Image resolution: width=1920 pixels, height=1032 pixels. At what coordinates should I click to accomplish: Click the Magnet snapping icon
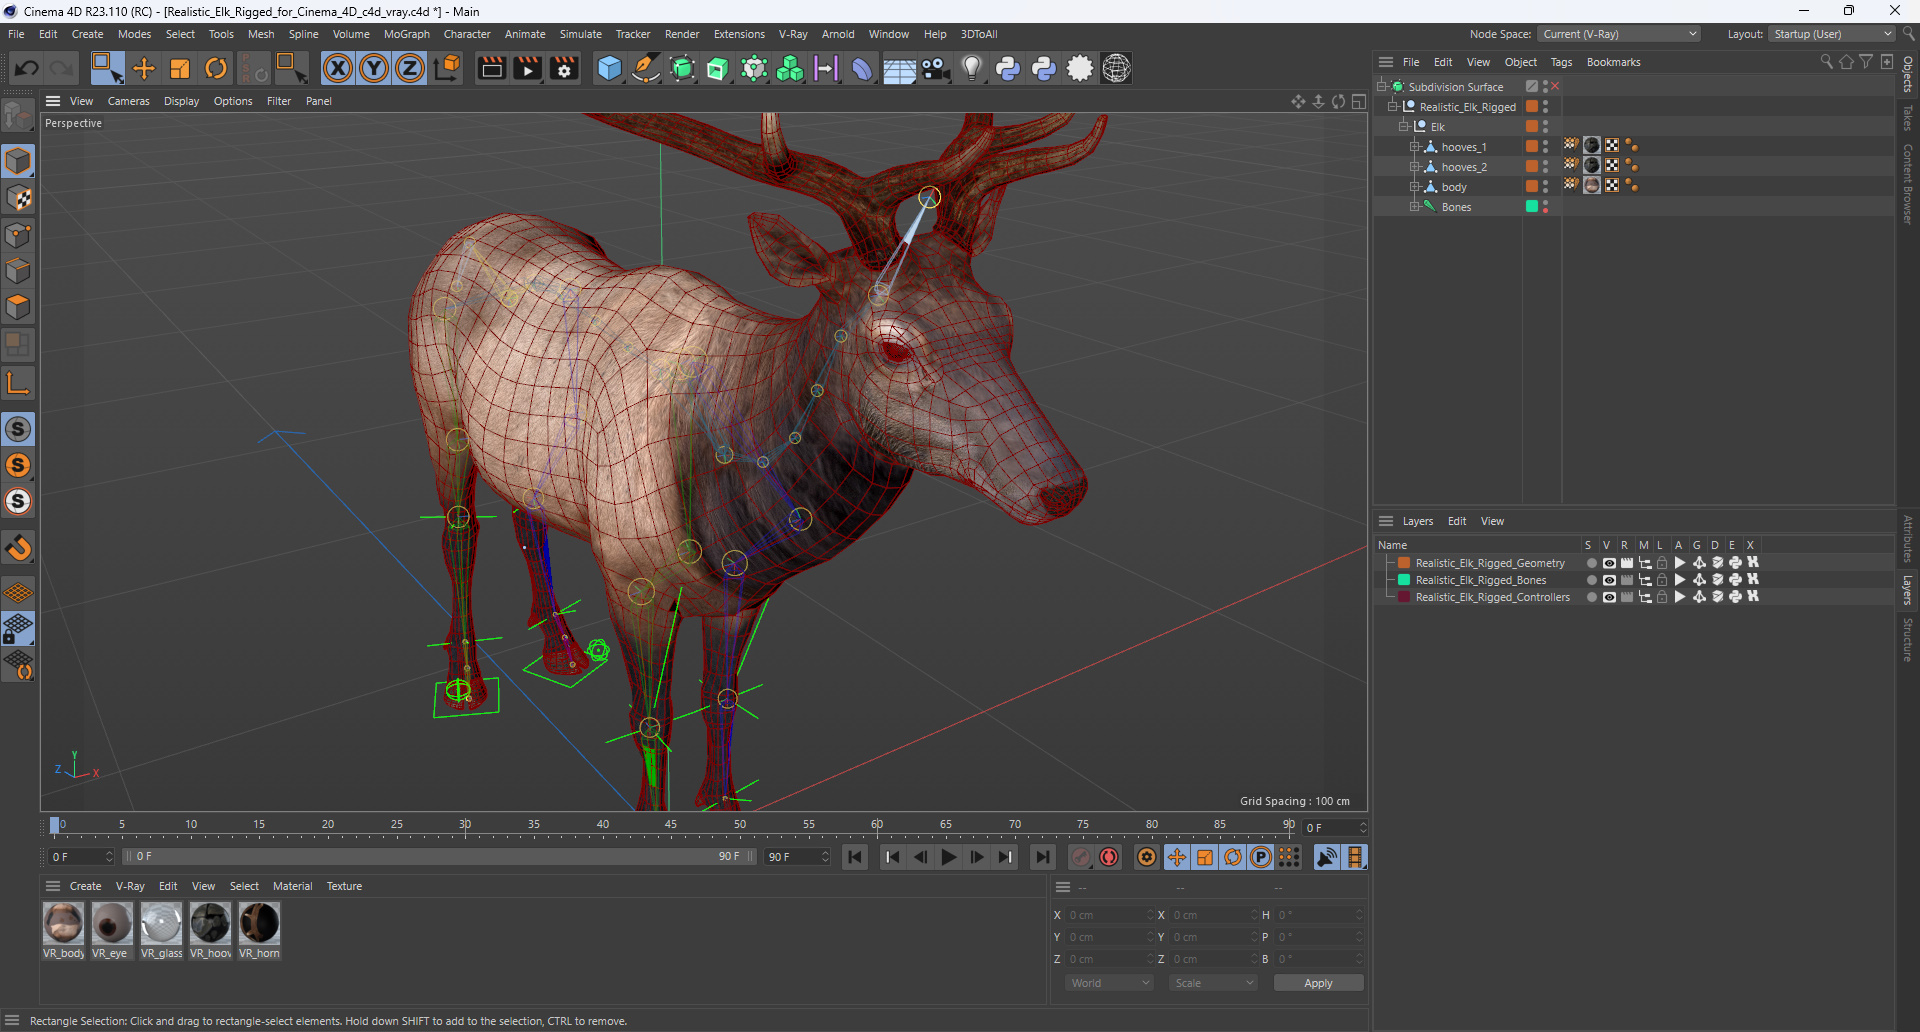[x=18, y=547]
